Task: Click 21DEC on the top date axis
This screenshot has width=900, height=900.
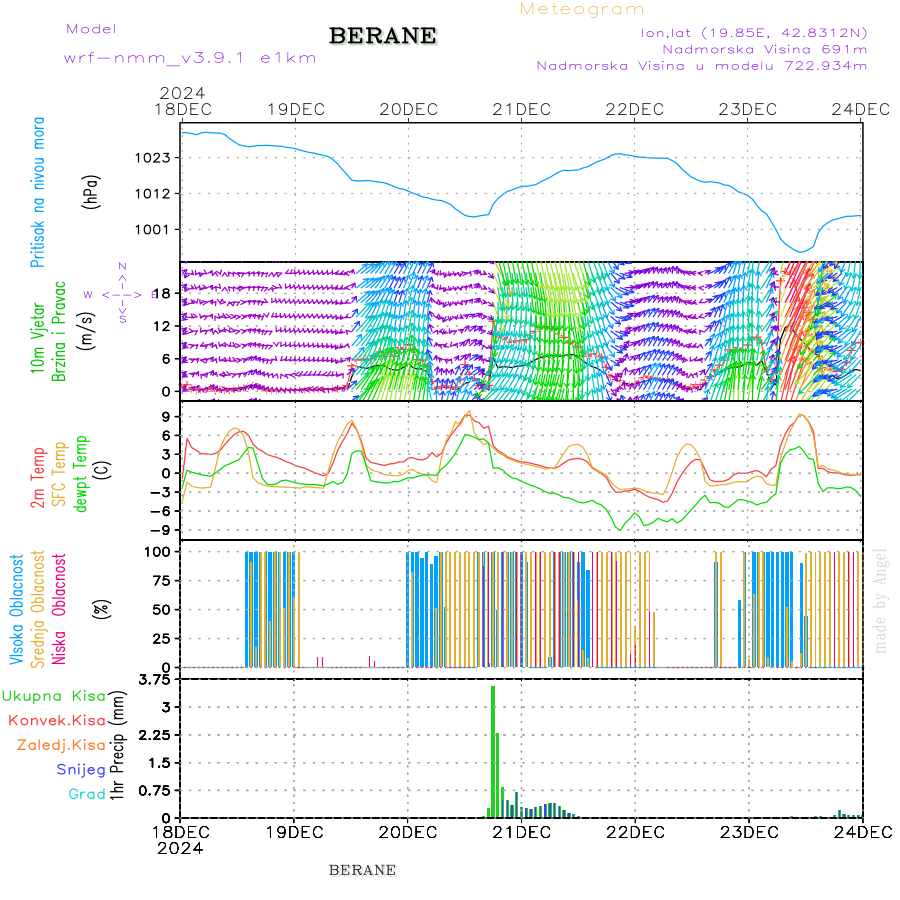Action: pos(522,110)
